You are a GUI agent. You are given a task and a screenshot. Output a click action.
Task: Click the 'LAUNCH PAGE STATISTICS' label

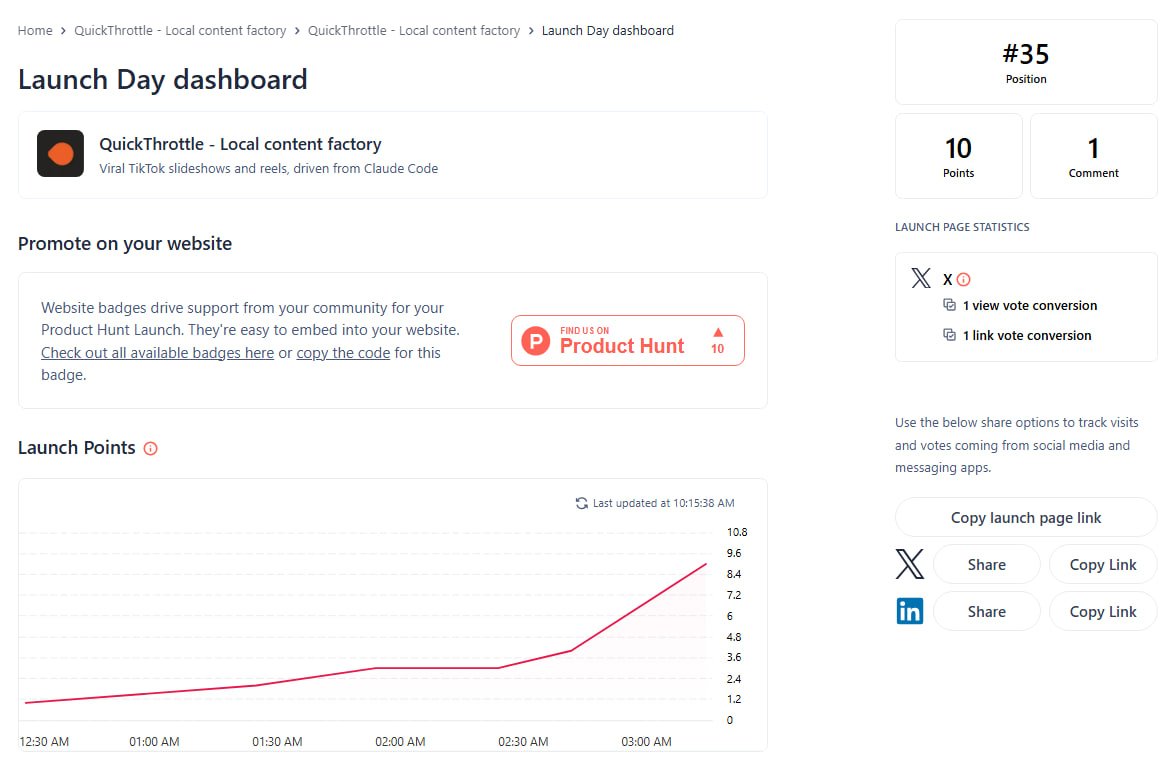[x=962, y=227]
